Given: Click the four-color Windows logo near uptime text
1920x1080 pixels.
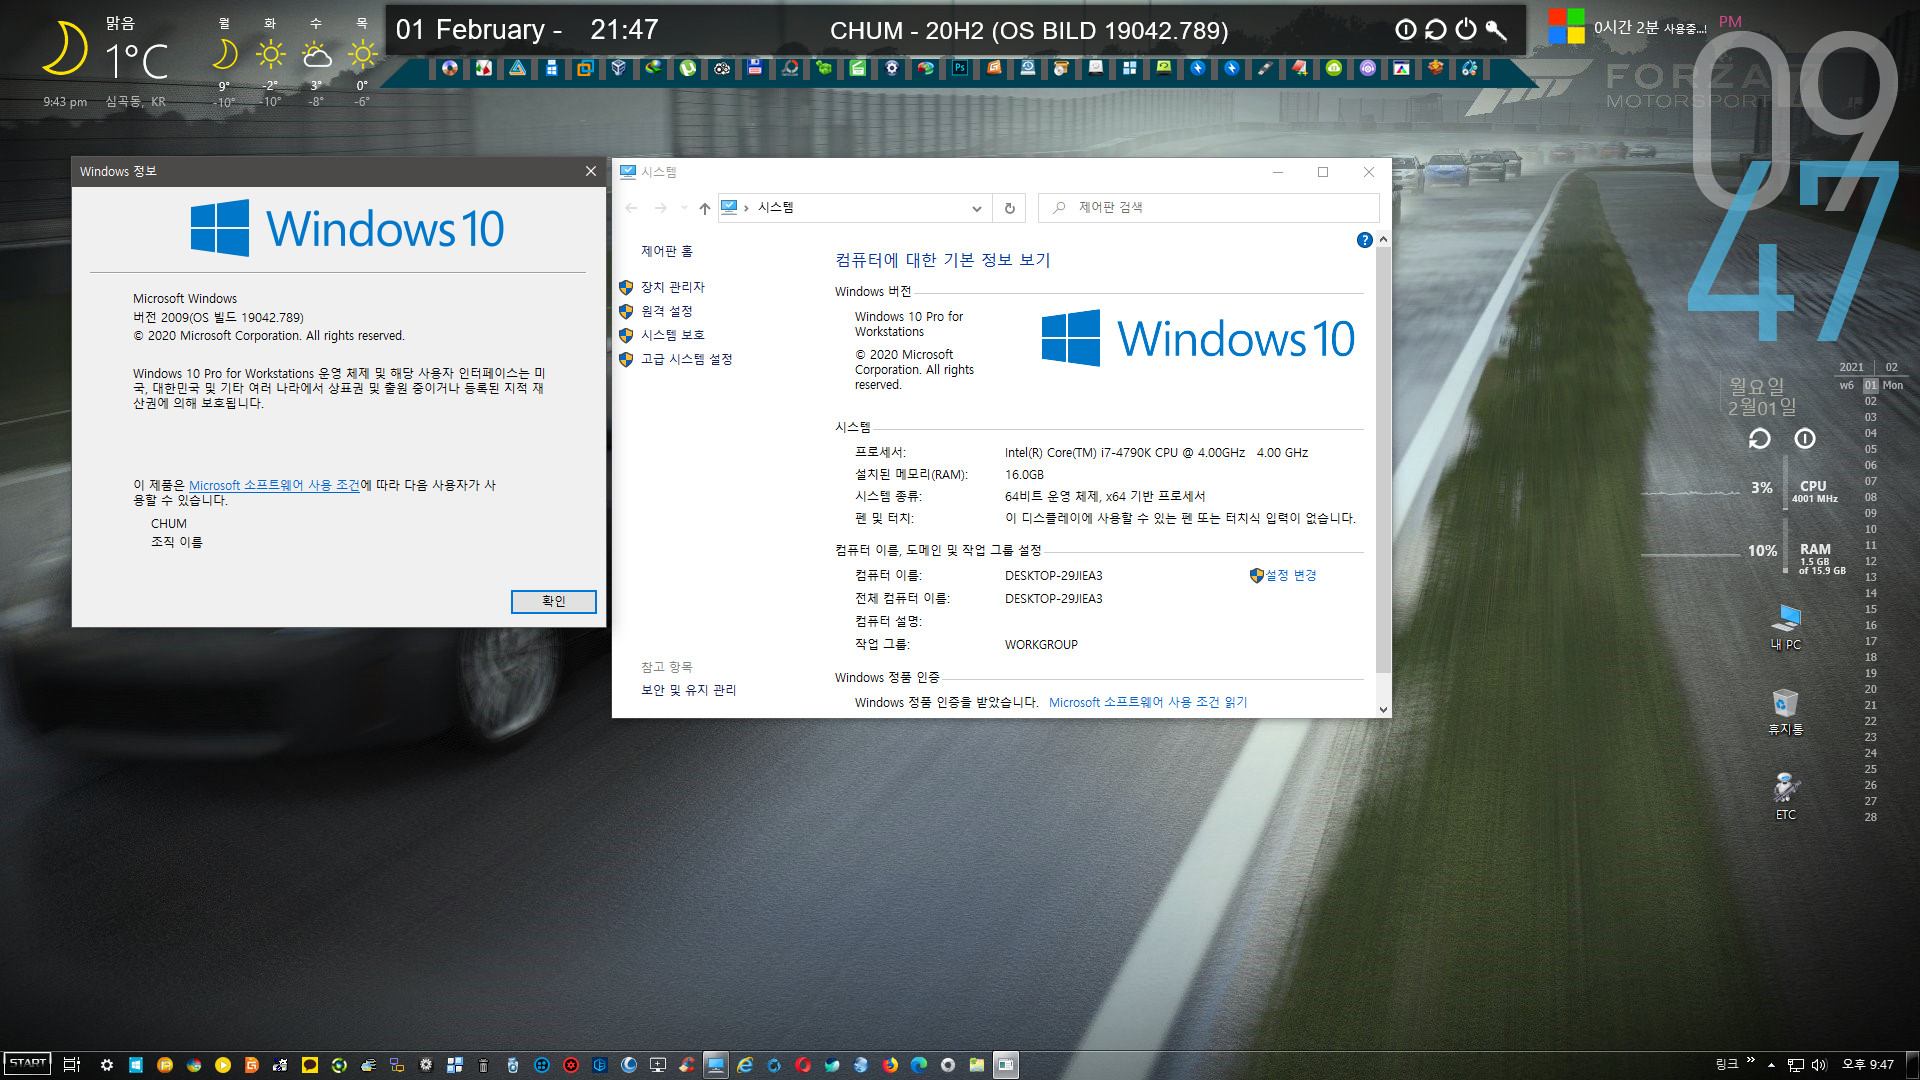Looking at the screenshot, I should point(1567,26).
